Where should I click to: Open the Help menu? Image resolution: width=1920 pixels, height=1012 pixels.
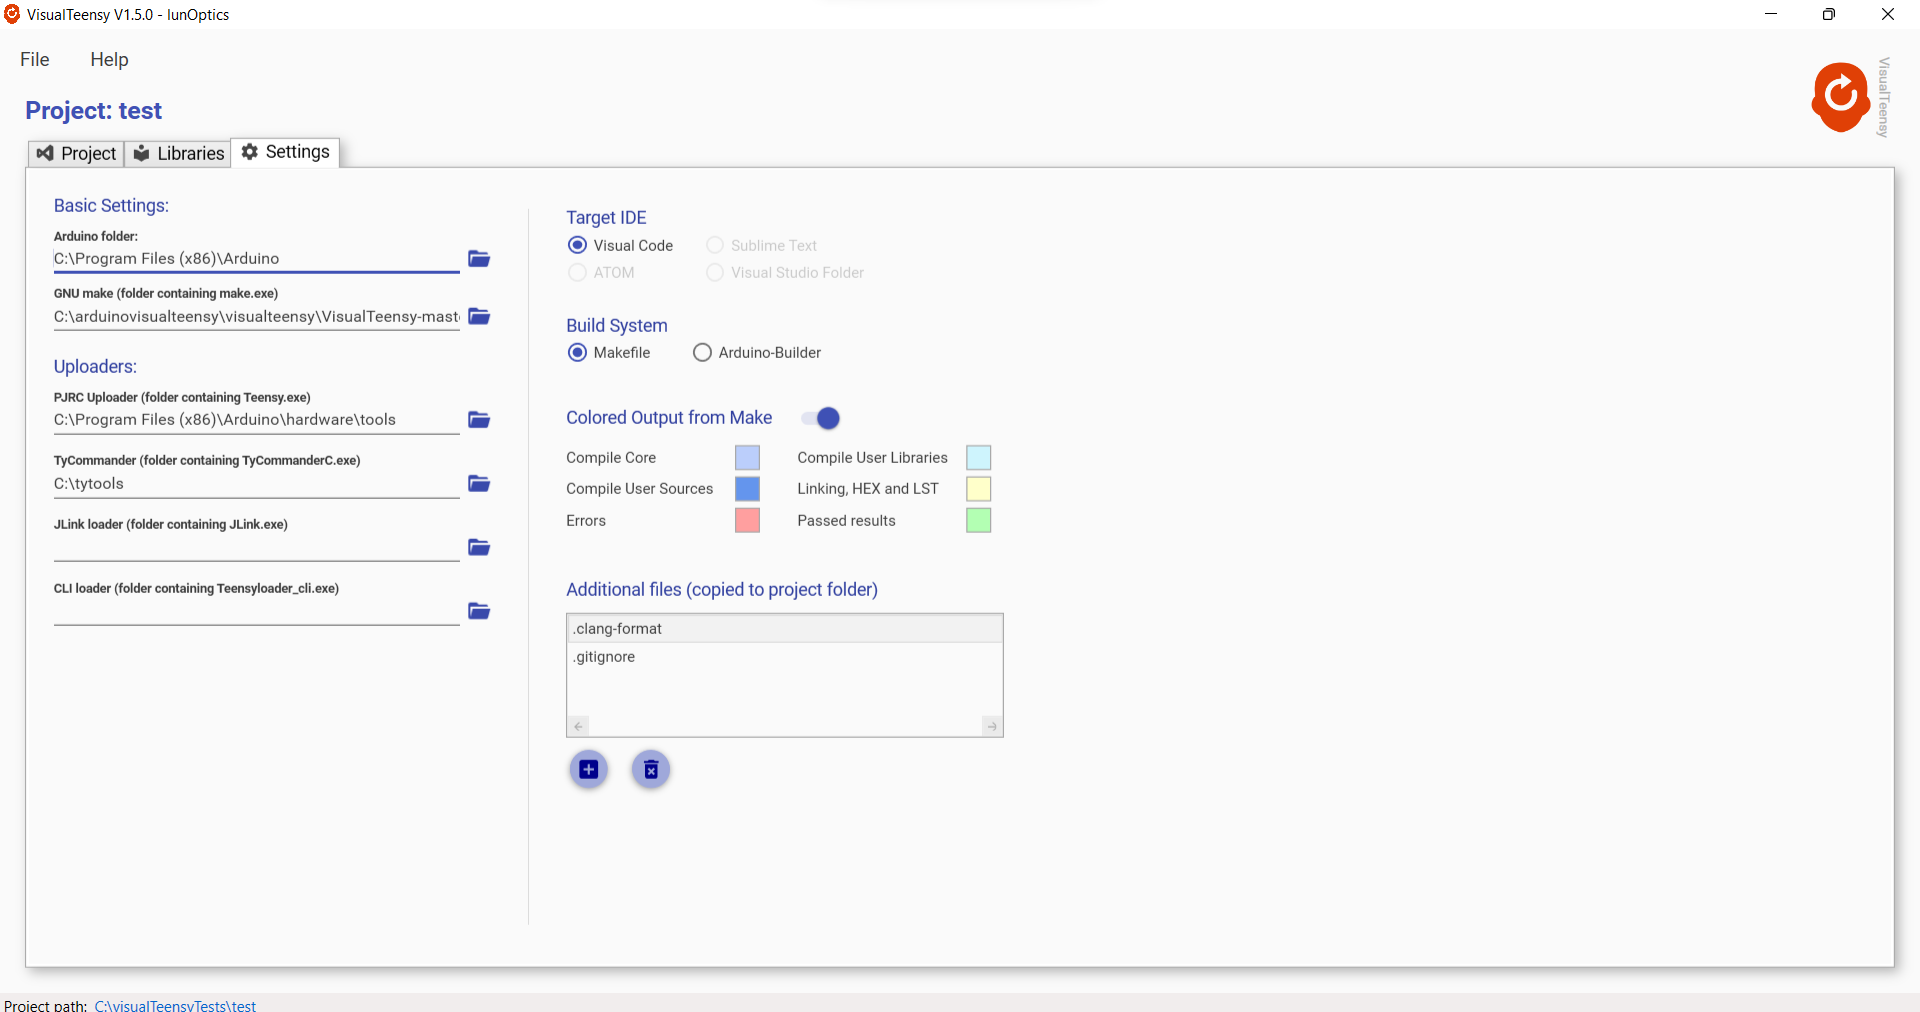pyautogui.click(x=109, y=59)
